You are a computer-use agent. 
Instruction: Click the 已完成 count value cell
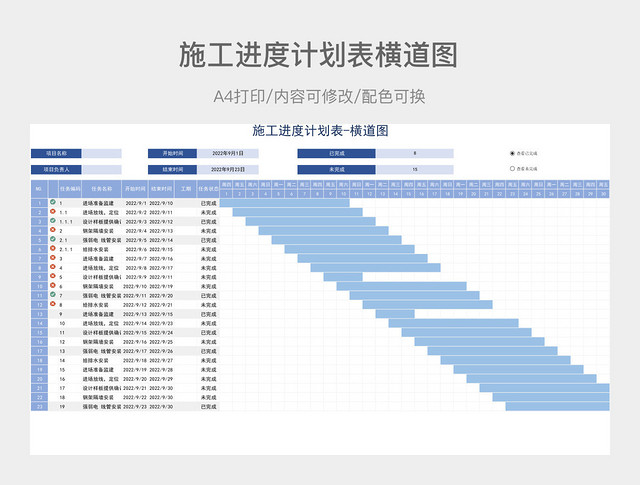(415, 154)
